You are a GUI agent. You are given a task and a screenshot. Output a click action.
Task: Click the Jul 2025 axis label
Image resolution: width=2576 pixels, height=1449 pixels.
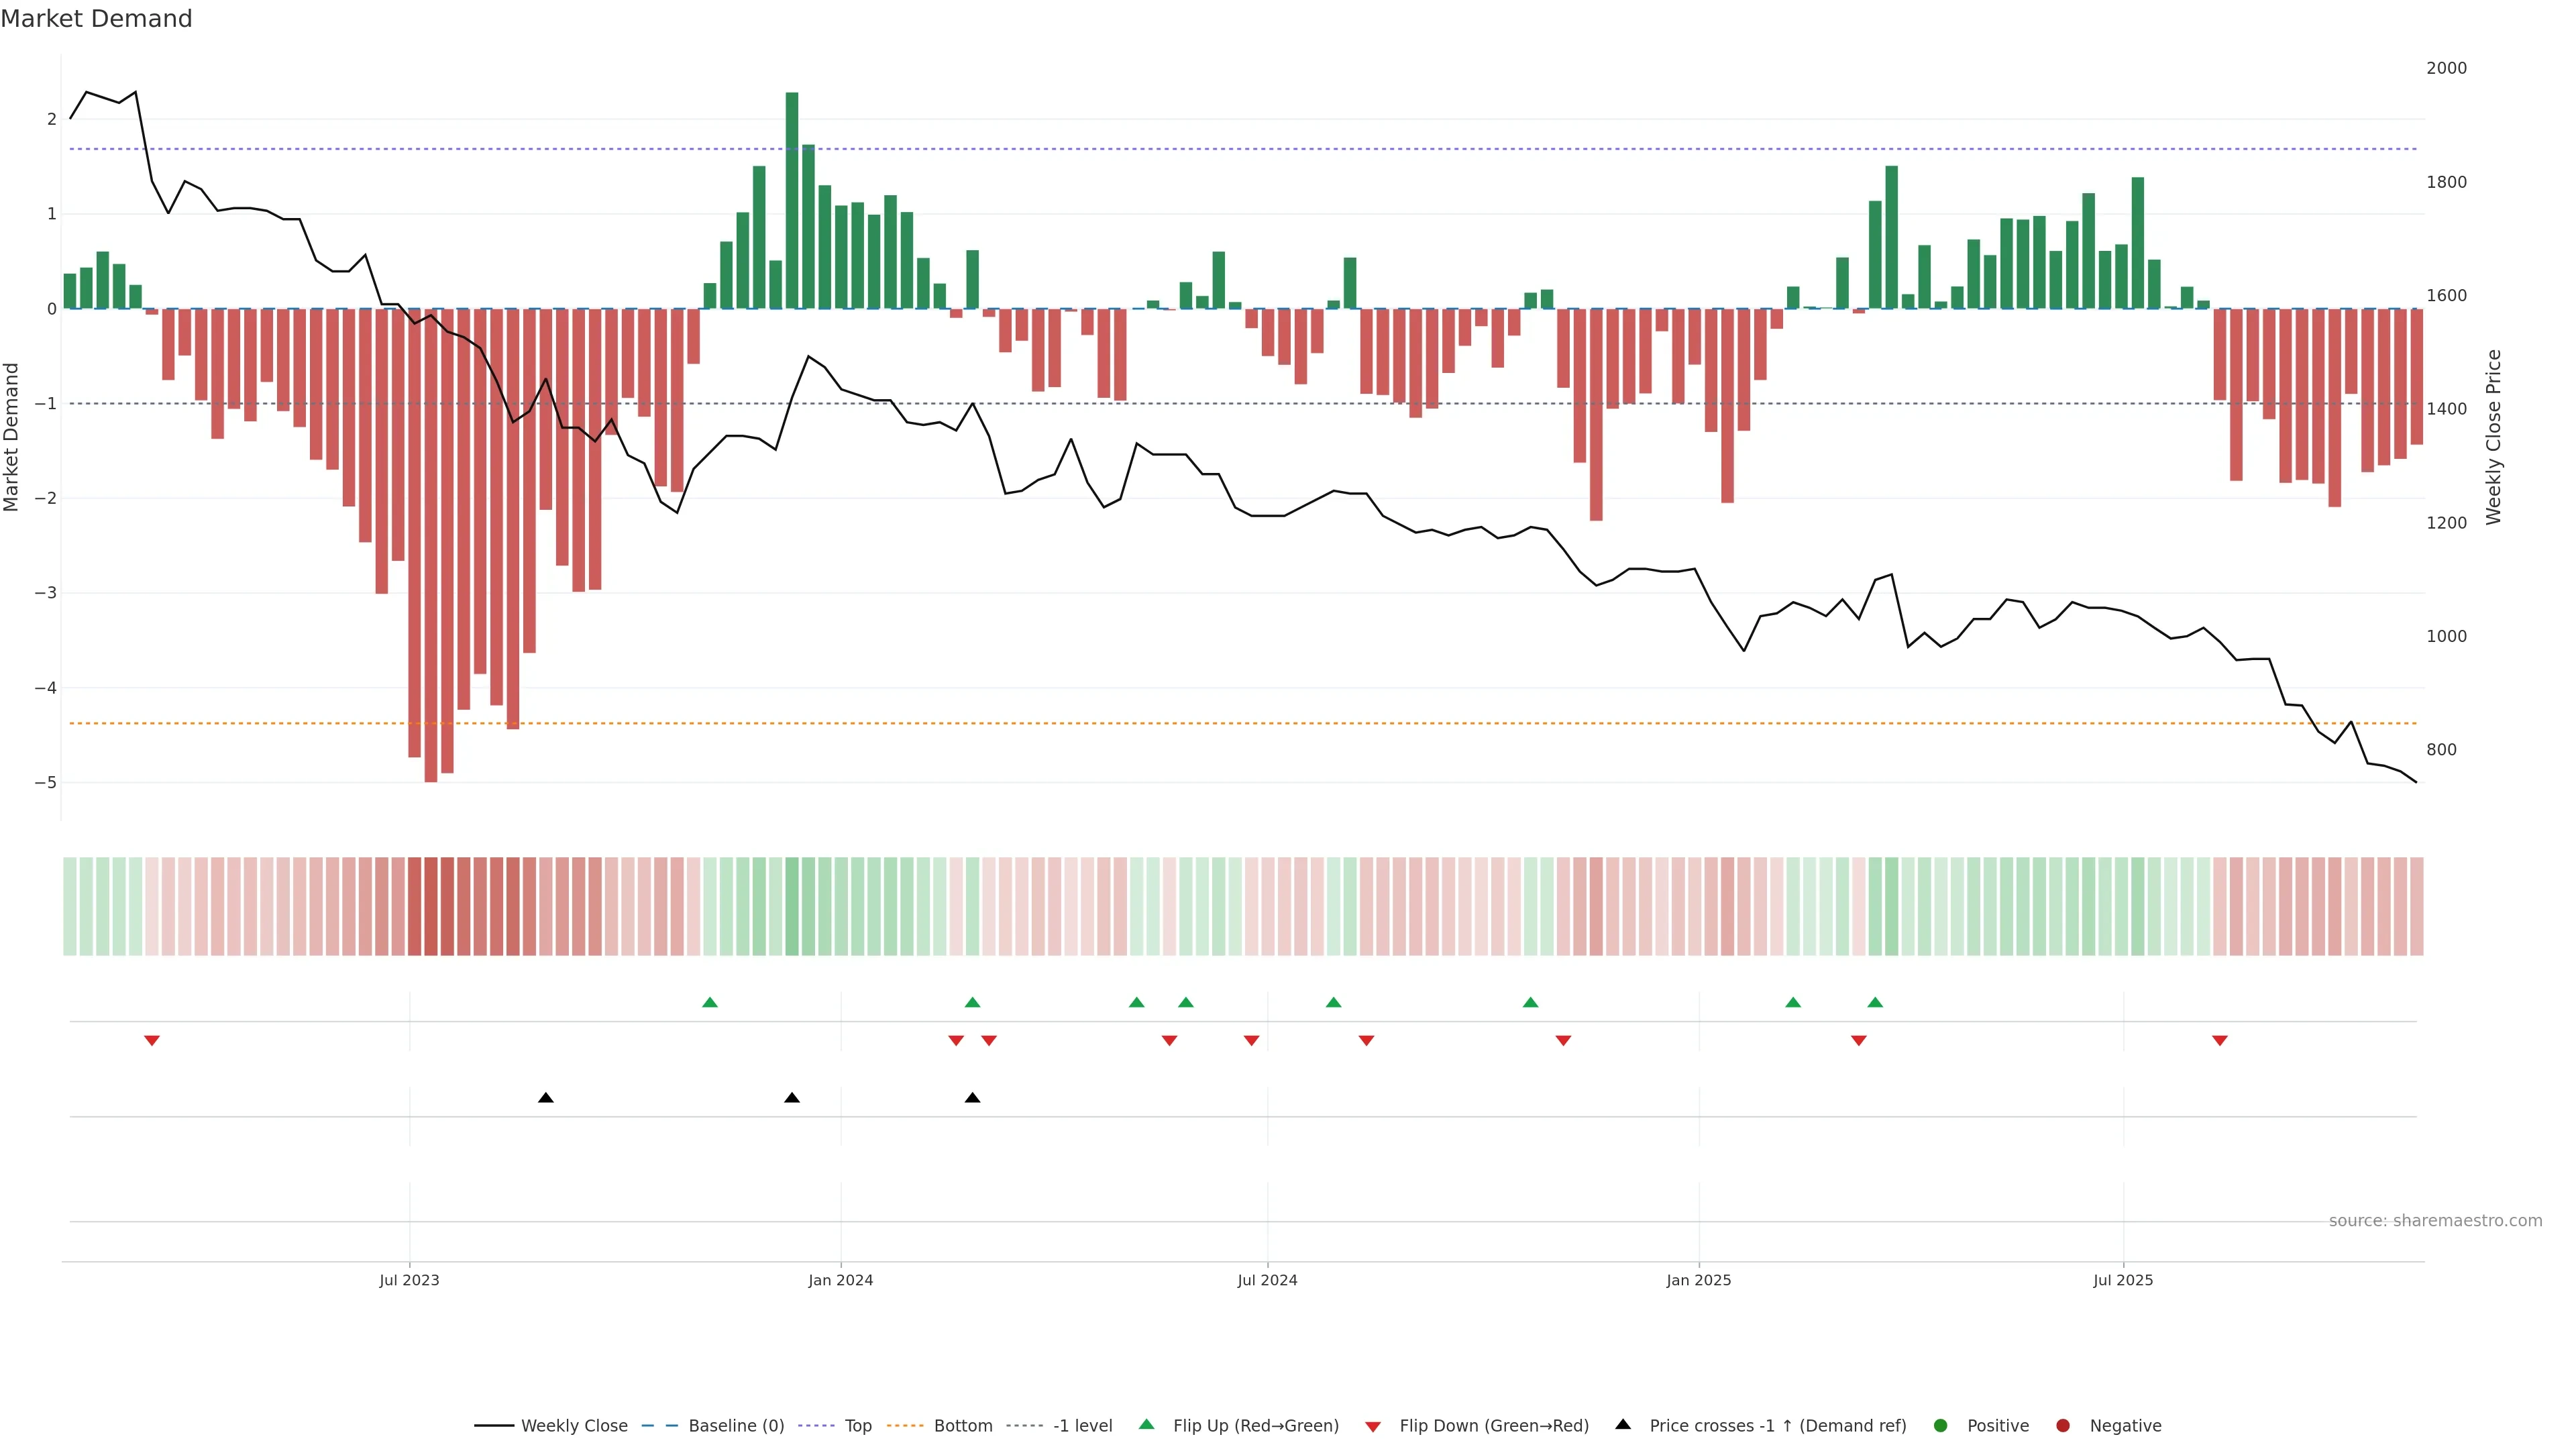(2123, 1280)
